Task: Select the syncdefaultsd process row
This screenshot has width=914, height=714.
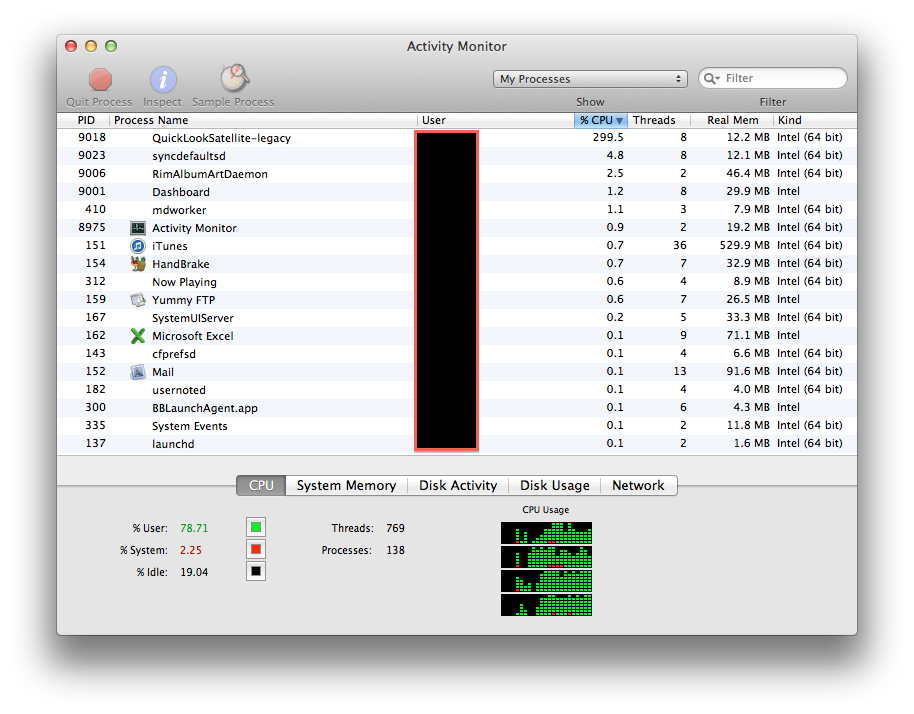Action: pyautogui.click(x=457, y=156)
